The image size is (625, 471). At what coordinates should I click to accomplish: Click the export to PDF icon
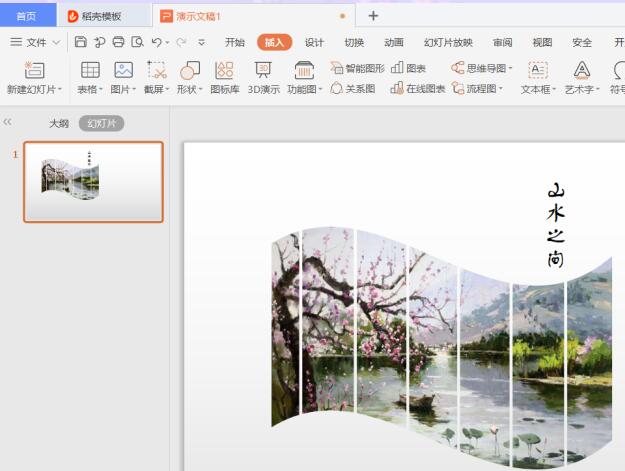(x=100, y=42)
